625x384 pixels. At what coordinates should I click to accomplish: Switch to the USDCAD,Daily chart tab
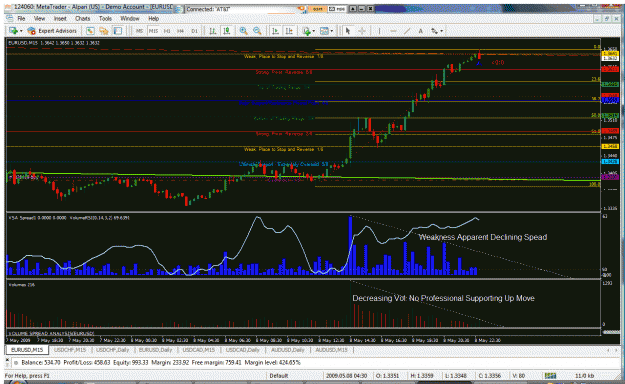pyautogui.click(x=243, y=350)
